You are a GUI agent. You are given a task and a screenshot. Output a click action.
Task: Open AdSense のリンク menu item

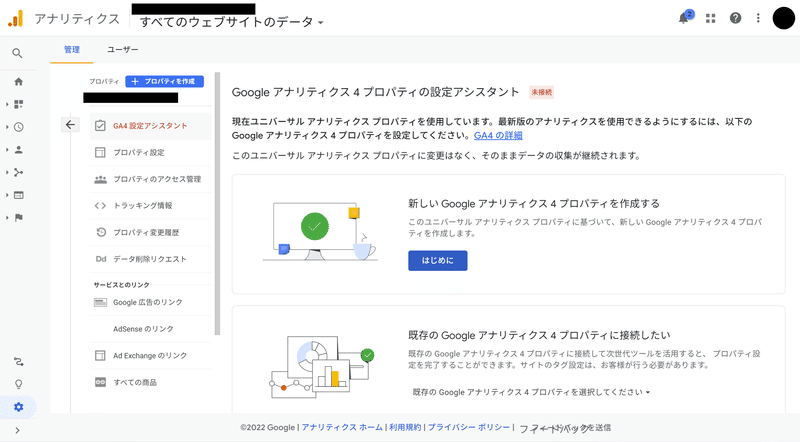point(151,329)
